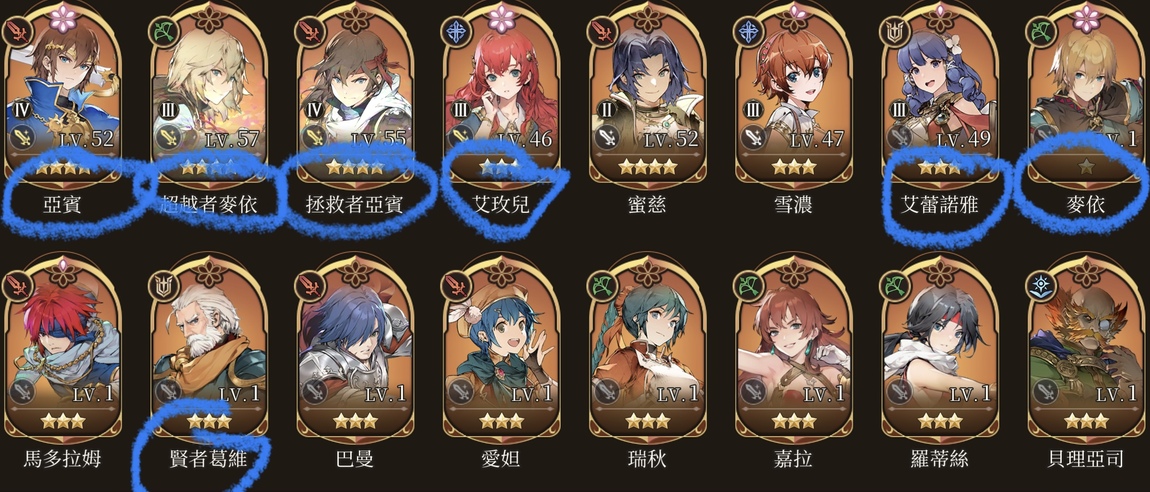Click the 雪濃 name label
The image size is (1150, 492).
coord(793,205)
